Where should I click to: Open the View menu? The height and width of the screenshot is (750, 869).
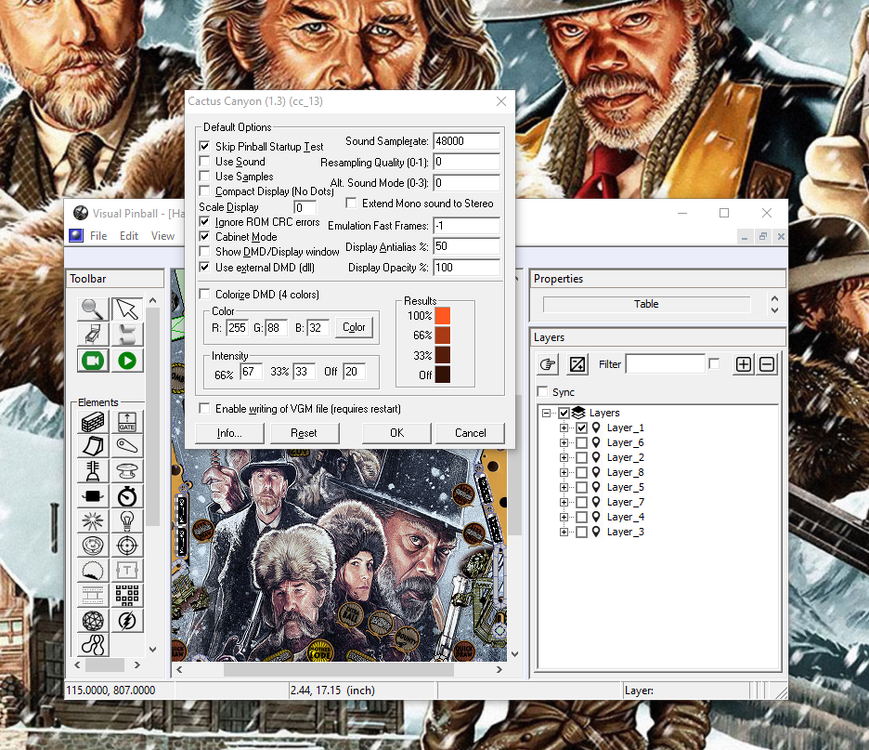(163, 236)
